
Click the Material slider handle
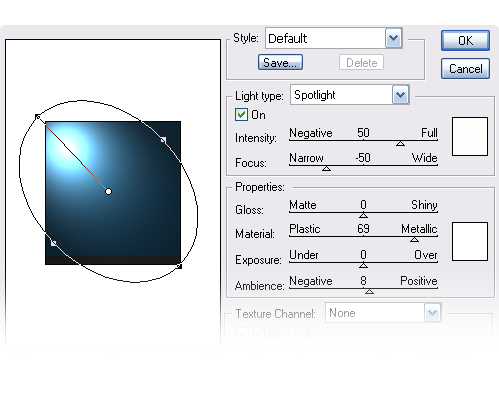click(414, 239)
